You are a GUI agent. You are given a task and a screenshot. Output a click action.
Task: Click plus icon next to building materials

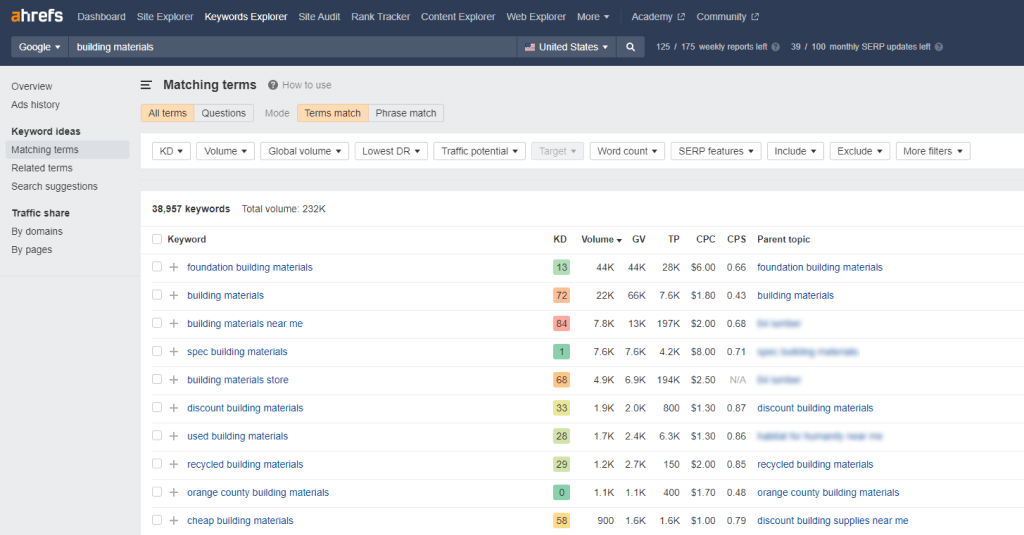(174, 295)
